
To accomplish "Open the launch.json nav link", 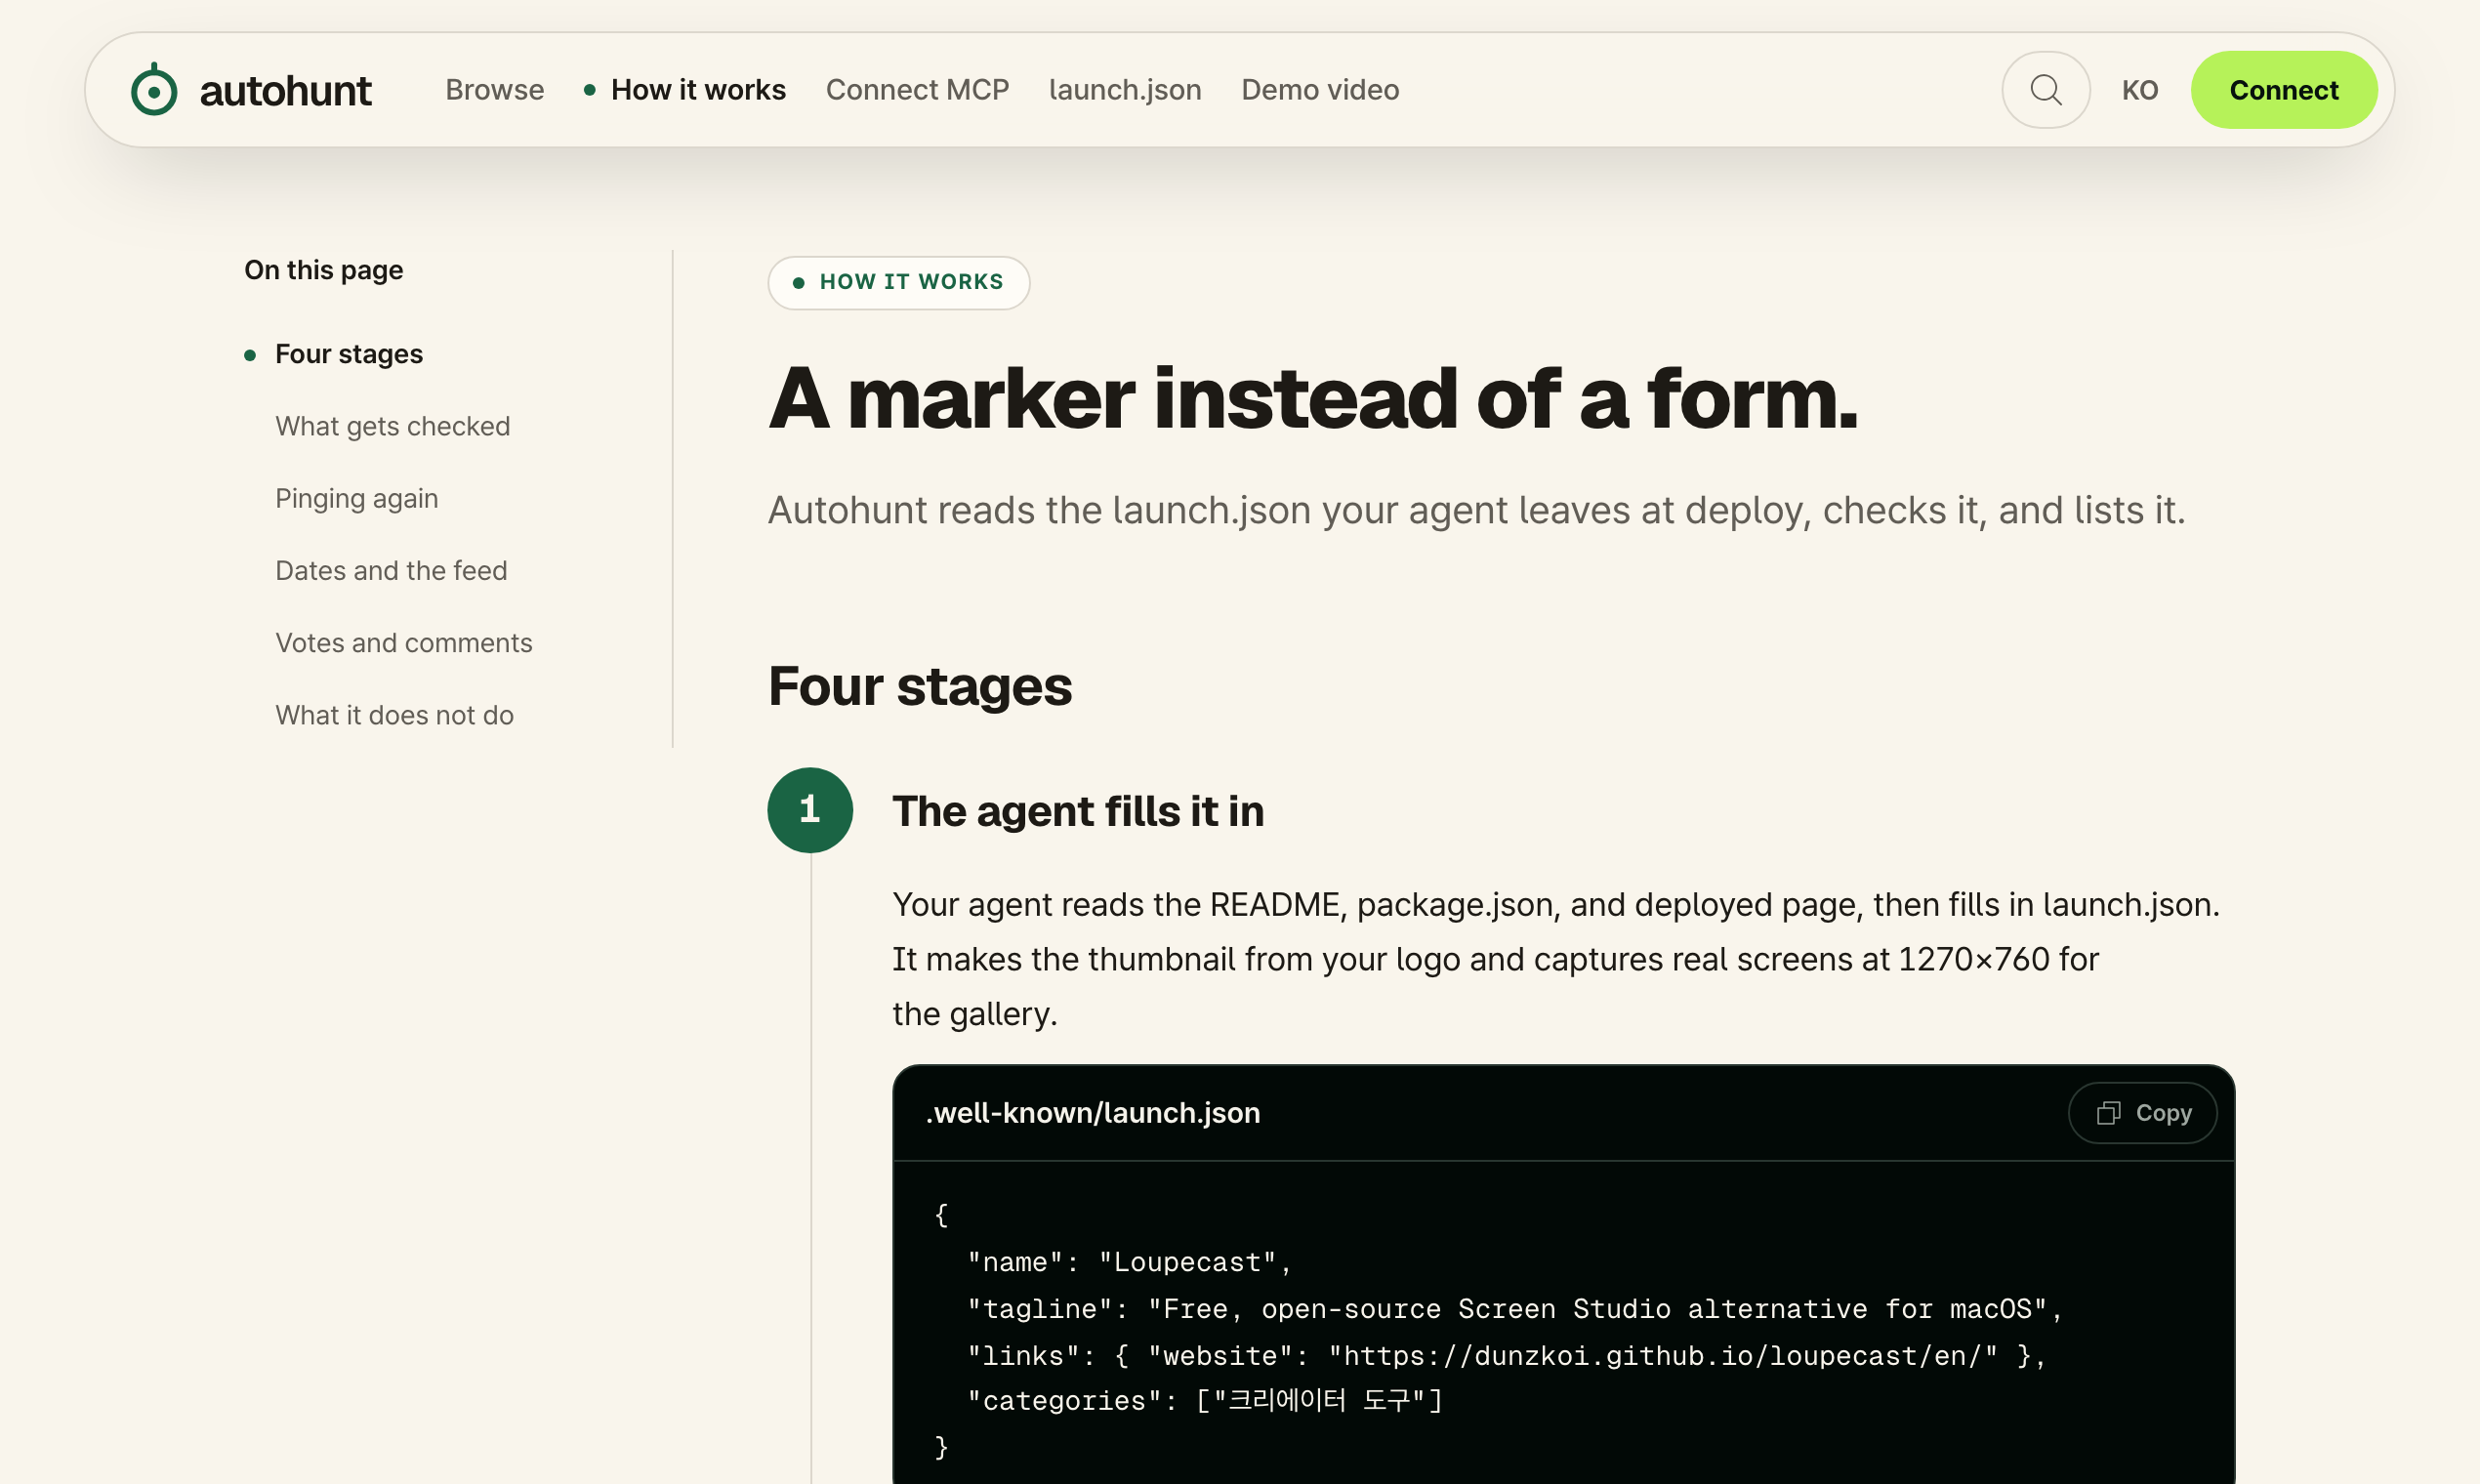I will 1125,90.
